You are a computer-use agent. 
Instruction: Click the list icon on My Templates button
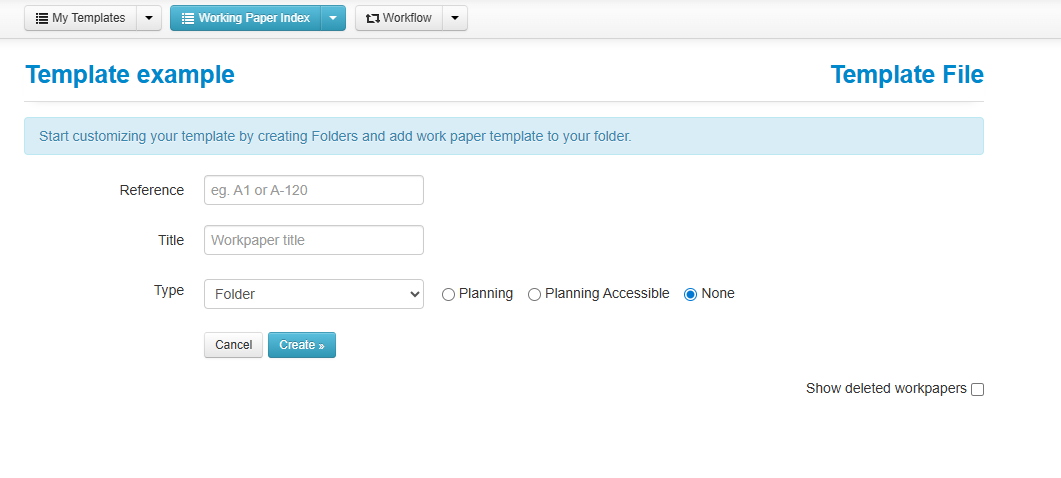(x=42, y=18)
